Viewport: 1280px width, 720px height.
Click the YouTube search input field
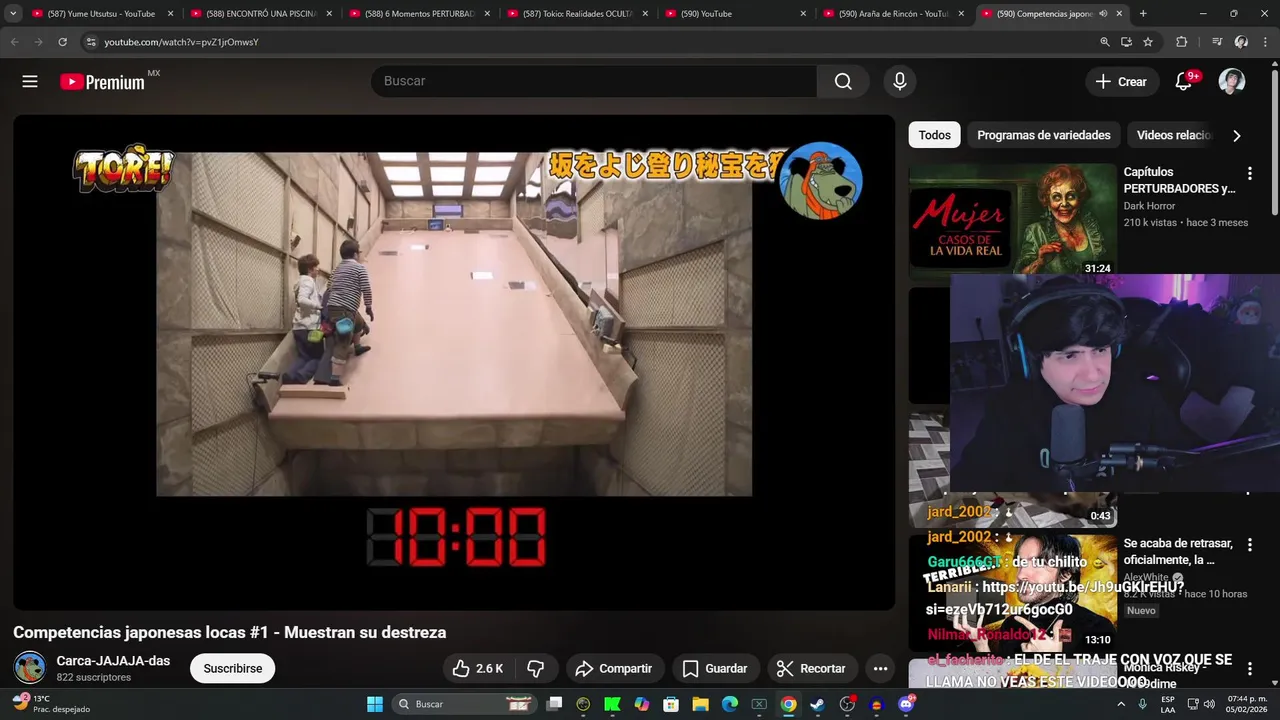594,82
